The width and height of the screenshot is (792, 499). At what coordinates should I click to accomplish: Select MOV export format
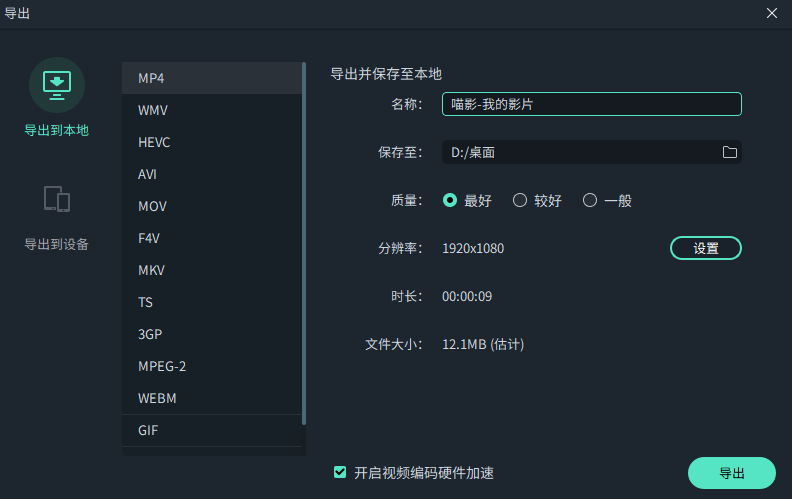(x=212, y=206)
